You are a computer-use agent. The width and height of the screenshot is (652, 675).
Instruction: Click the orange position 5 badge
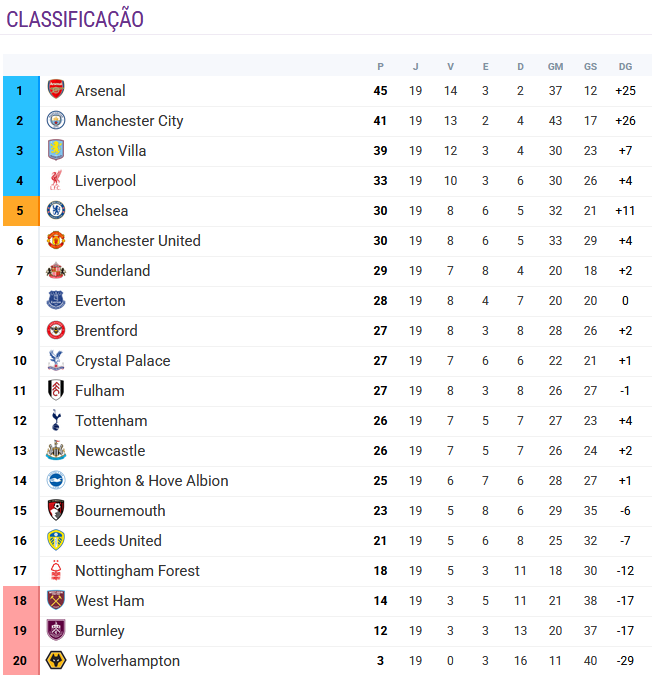coord(20,211)
